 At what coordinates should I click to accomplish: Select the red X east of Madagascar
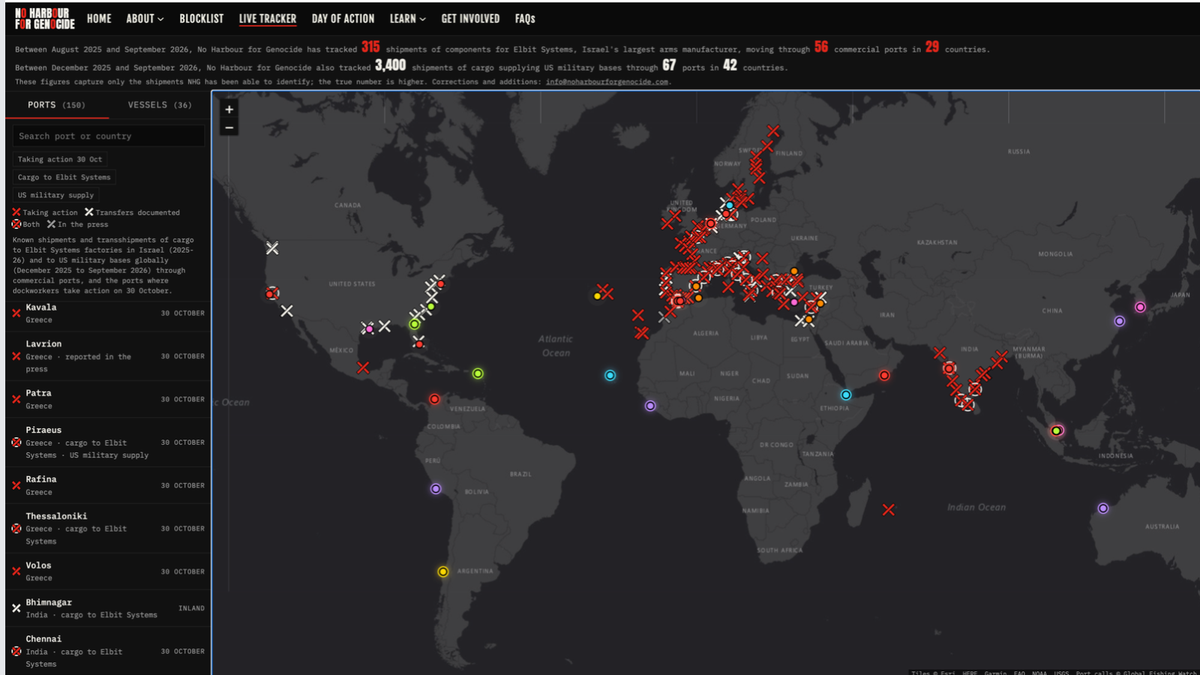(x=888, y=510)
